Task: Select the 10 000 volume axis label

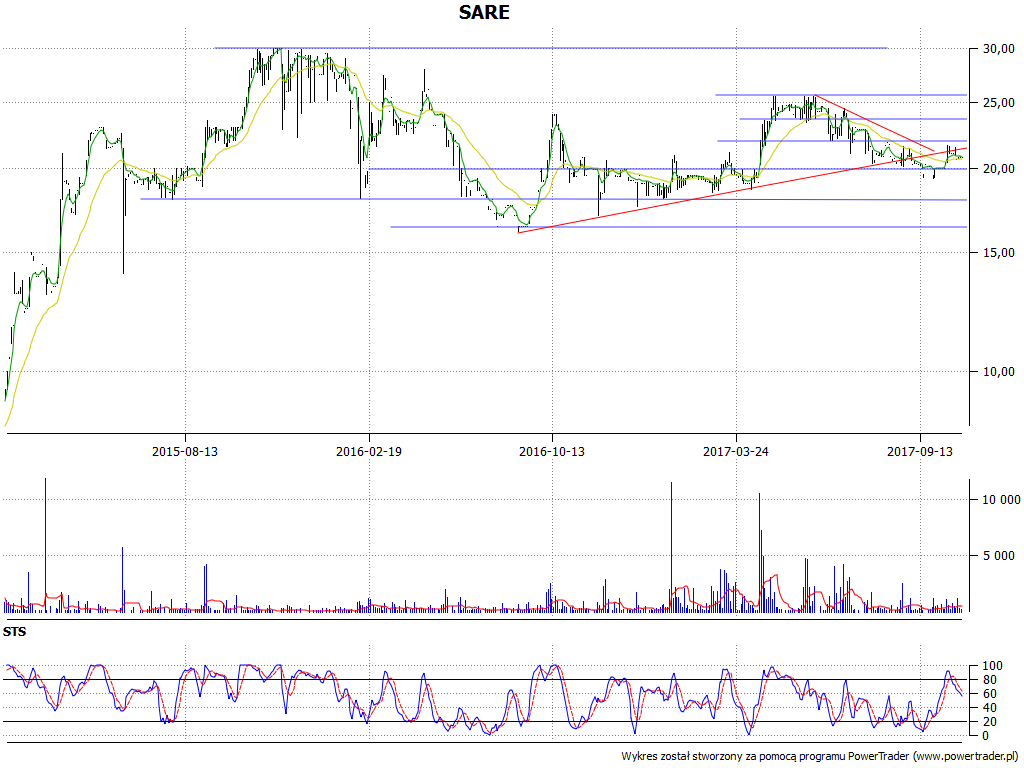Action: tap(1001, 500)
